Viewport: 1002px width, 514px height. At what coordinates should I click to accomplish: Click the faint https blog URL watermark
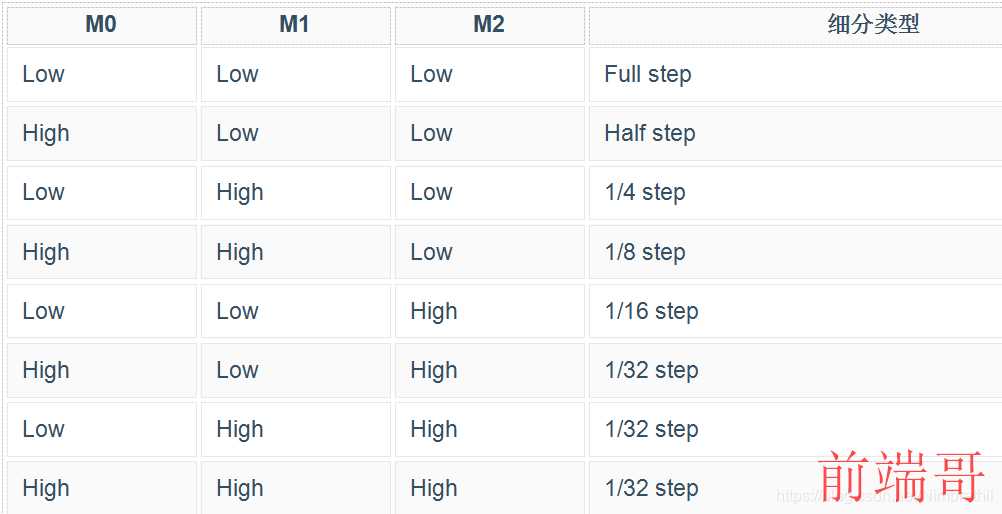click(x=885, y=496)
